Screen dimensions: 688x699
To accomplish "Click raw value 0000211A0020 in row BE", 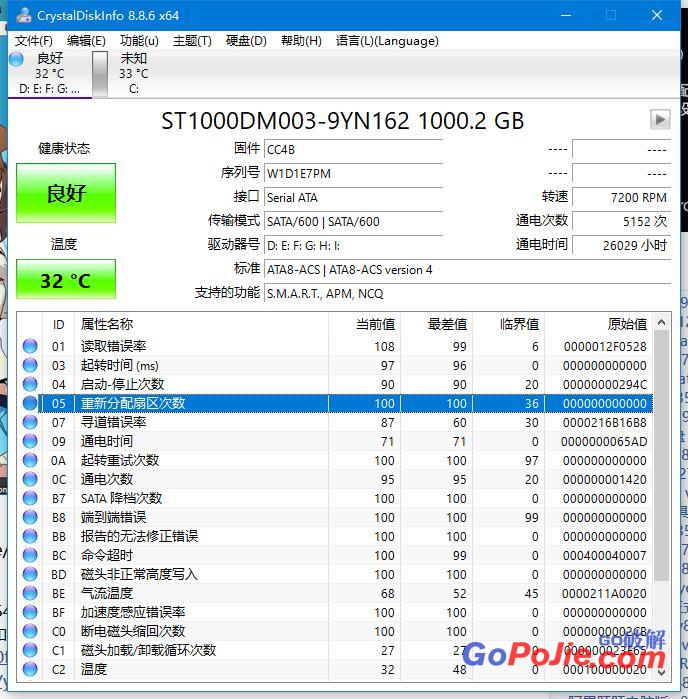I will [x=604, y=594].
